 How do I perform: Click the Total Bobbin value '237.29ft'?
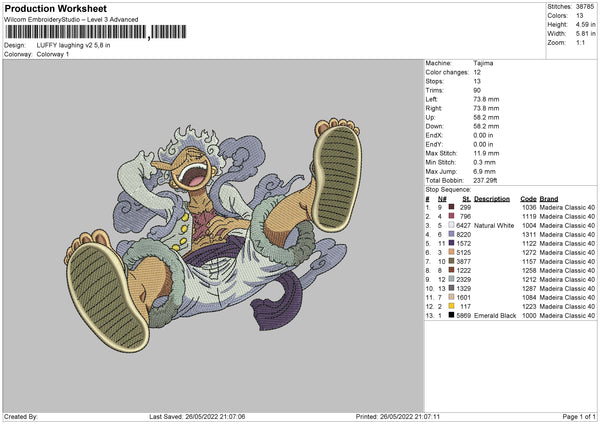485,180
